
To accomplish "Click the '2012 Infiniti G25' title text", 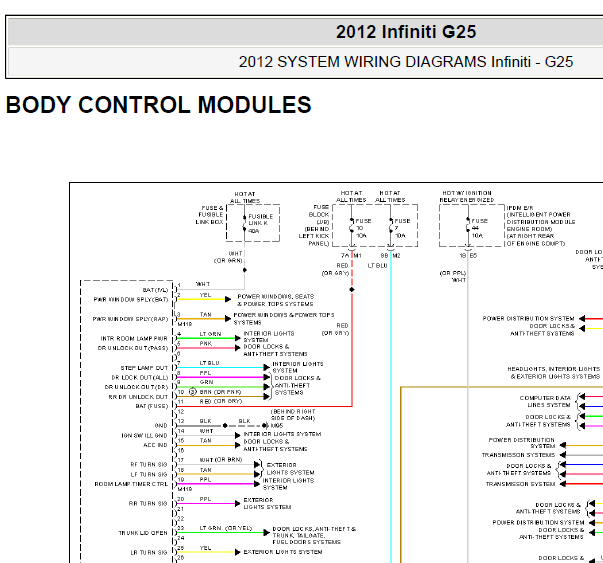I will coord(406,32).
